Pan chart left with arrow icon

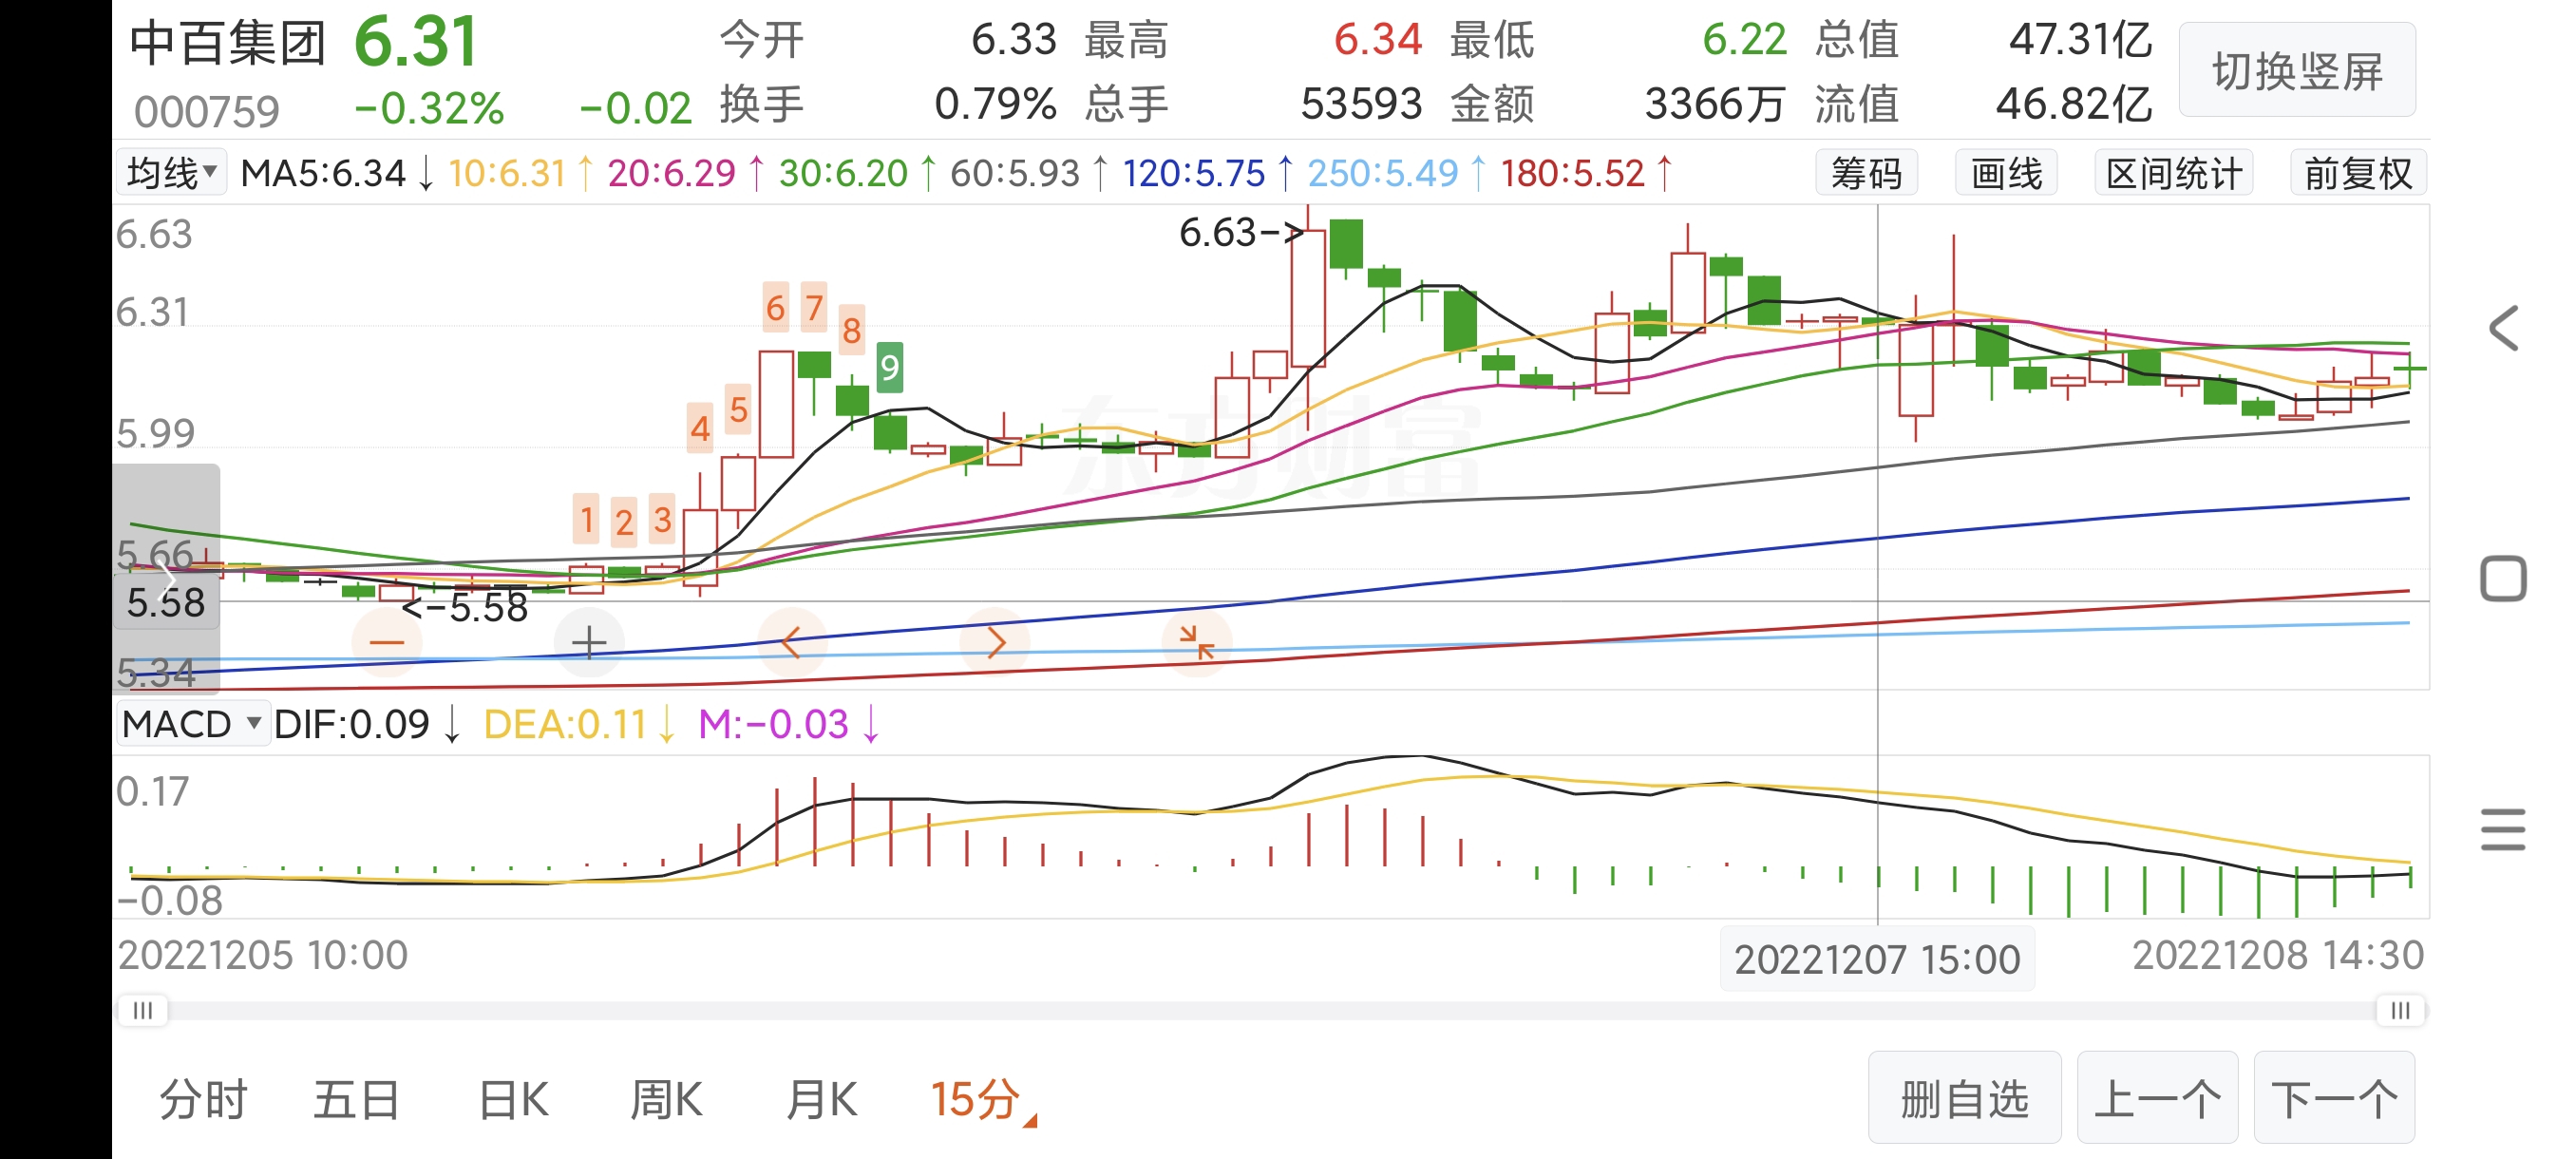tap(791, 642)
